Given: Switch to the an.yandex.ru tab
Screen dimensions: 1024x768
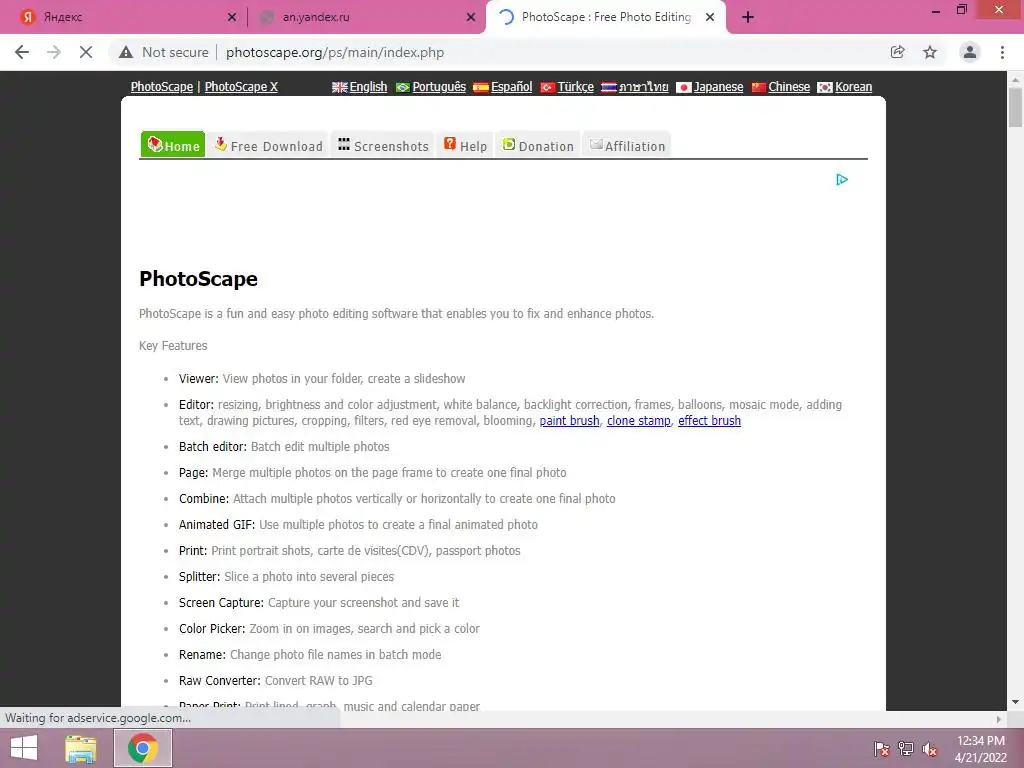Looking at the screenshot, I should [x=366, y=17].
